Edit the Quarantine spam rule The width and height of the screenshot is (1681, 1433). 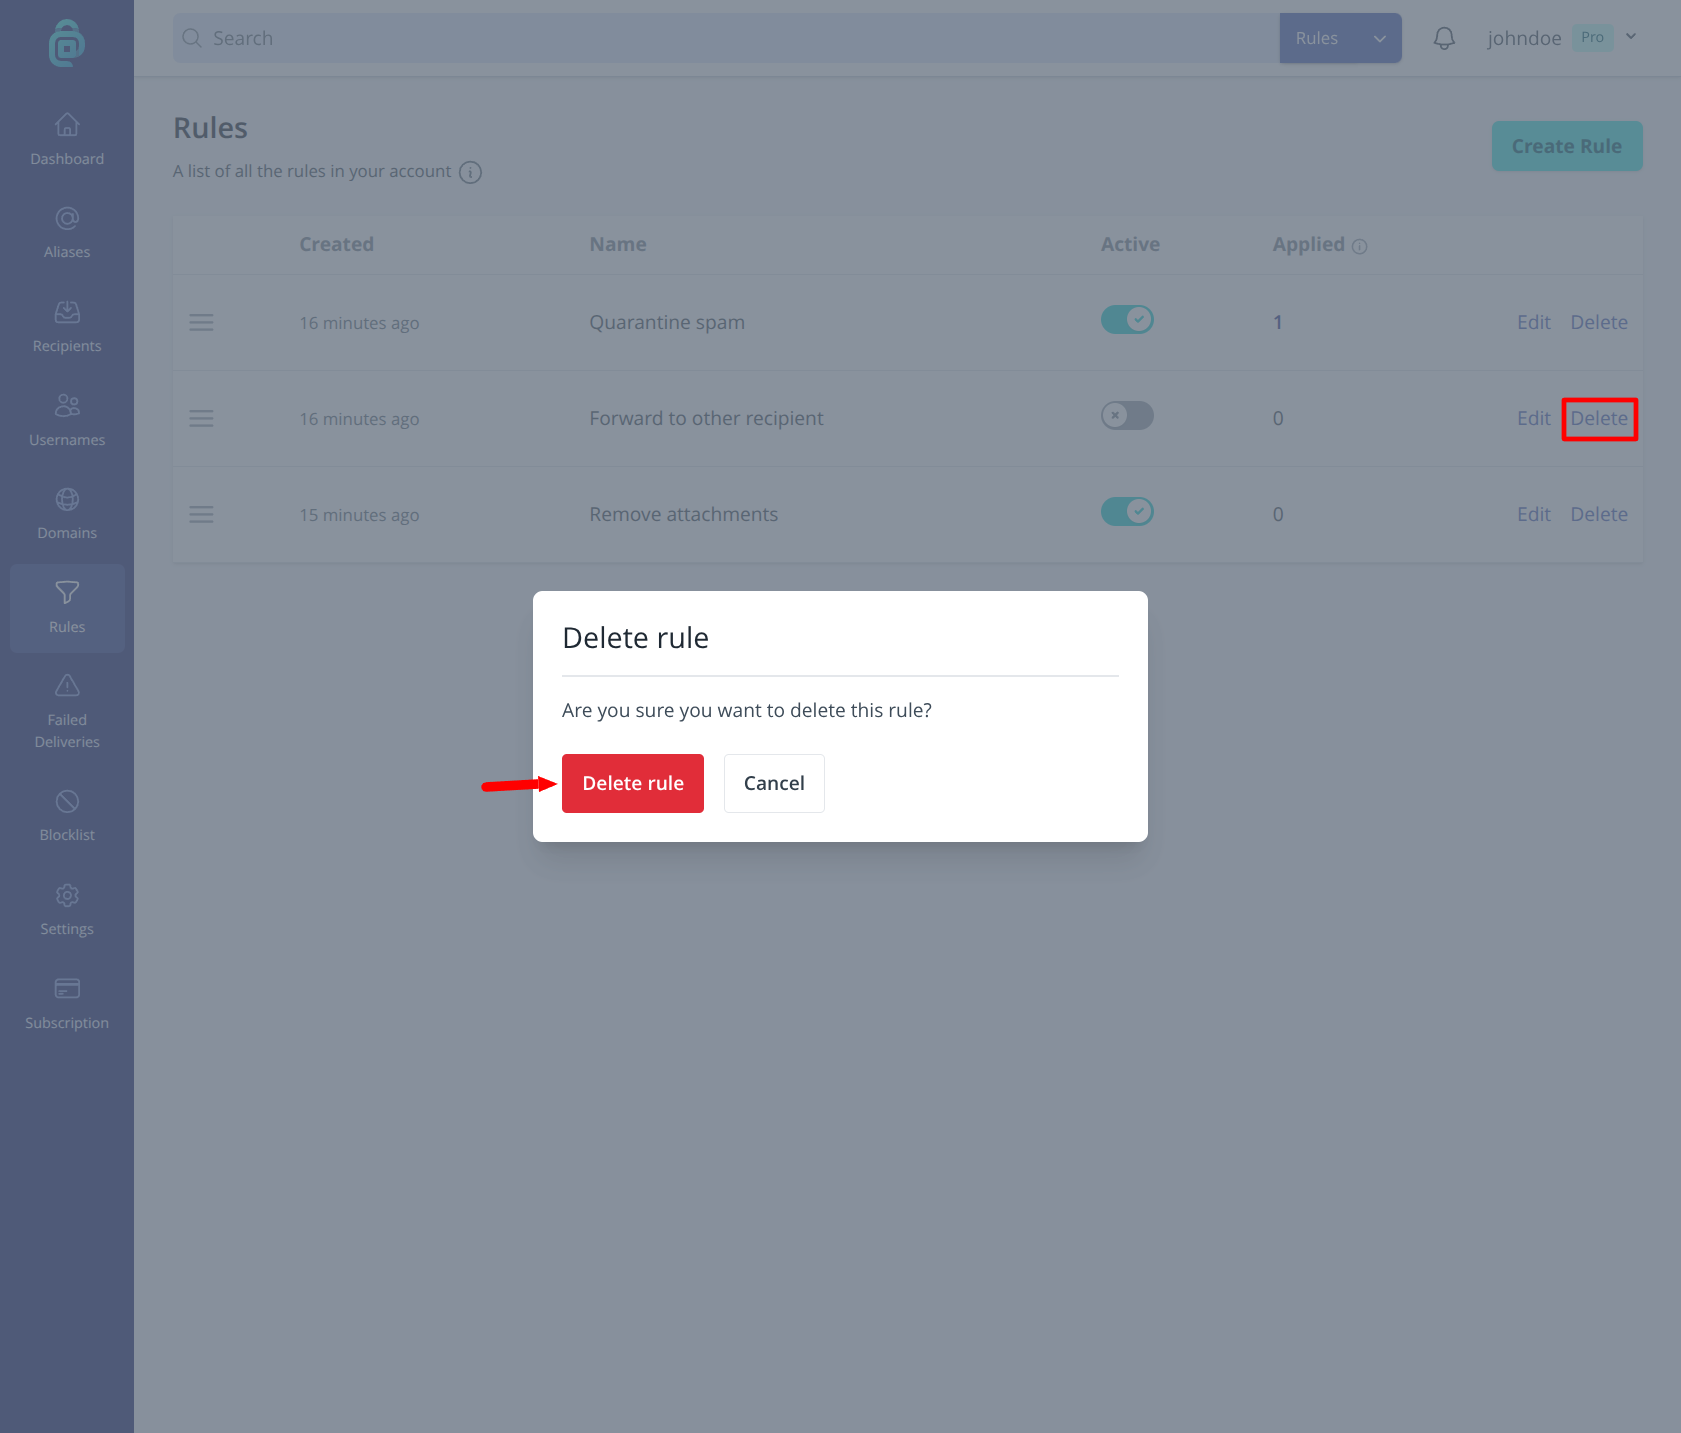pos(1533,322)
